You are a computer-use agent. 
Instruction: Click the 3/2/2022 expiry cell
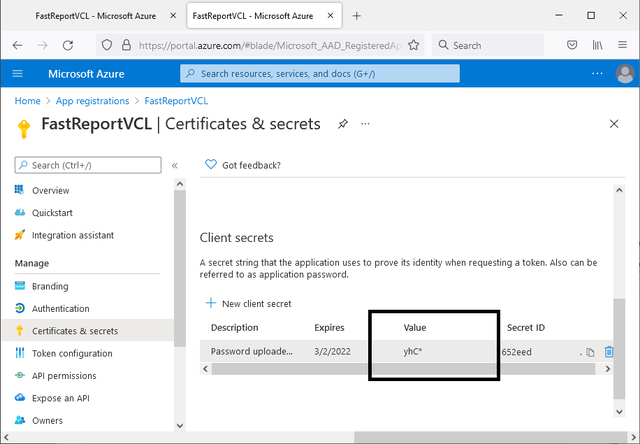[x=332, y=351]
